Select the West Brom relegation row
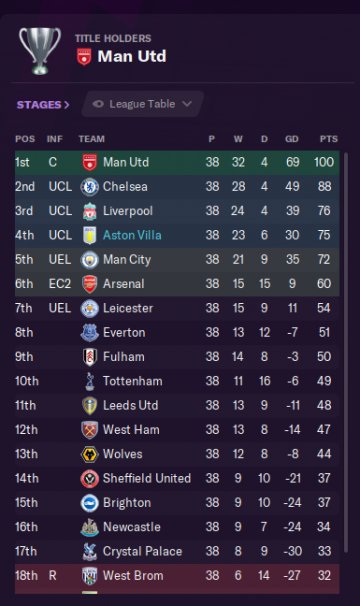Viewport: 360px width, 606px height. pos(177,576)
